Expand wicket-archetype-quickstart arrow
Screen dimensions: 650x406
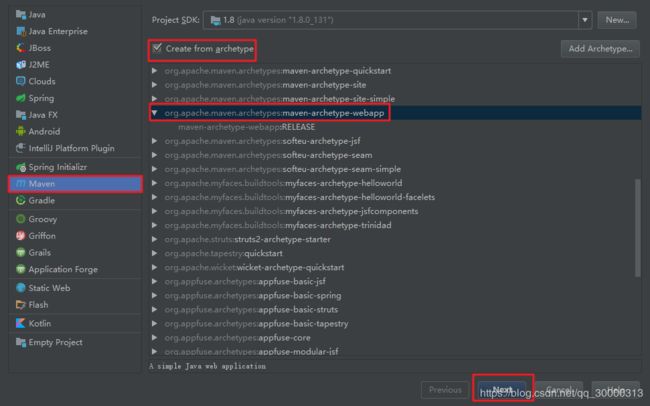click(155, 267)
